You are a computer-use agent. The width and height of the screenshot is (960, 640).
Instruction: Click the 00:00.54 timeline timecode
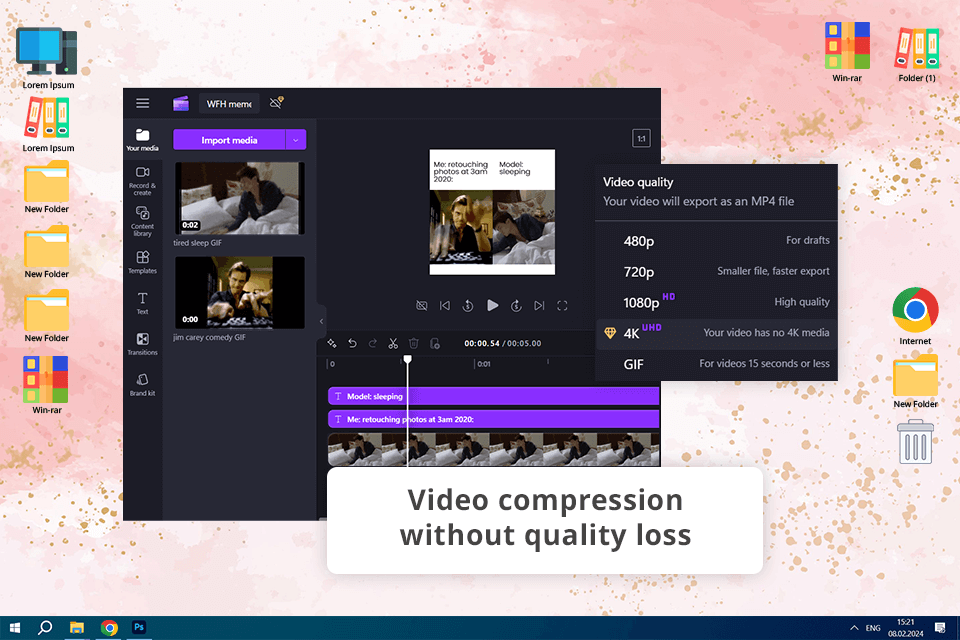(481, 344)
